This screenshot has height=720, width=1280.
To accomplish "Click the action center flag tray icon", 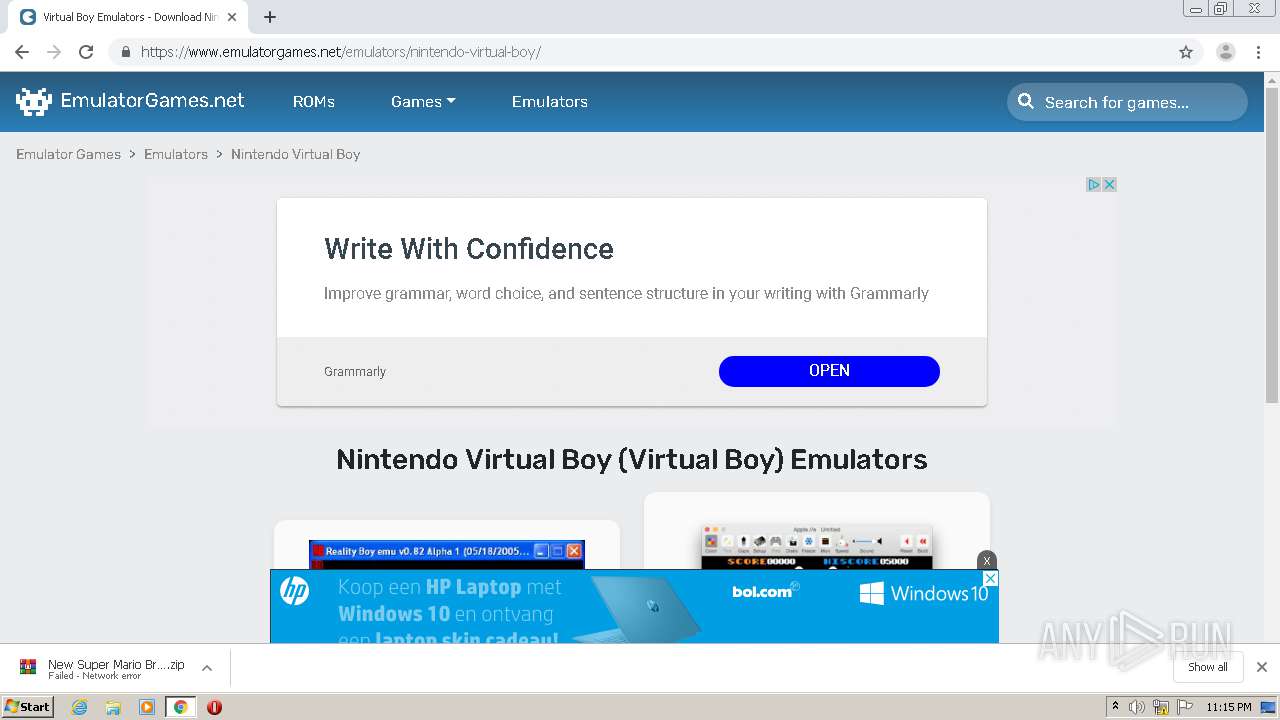I will (x=1184, y=707).
